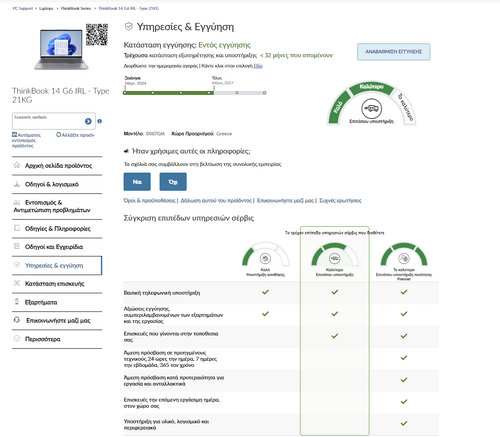Image resolution: width=500 pixels, height=437 pixels.
Task: Answer Ναι to the feedback question
Action: [x=137, y=182]
